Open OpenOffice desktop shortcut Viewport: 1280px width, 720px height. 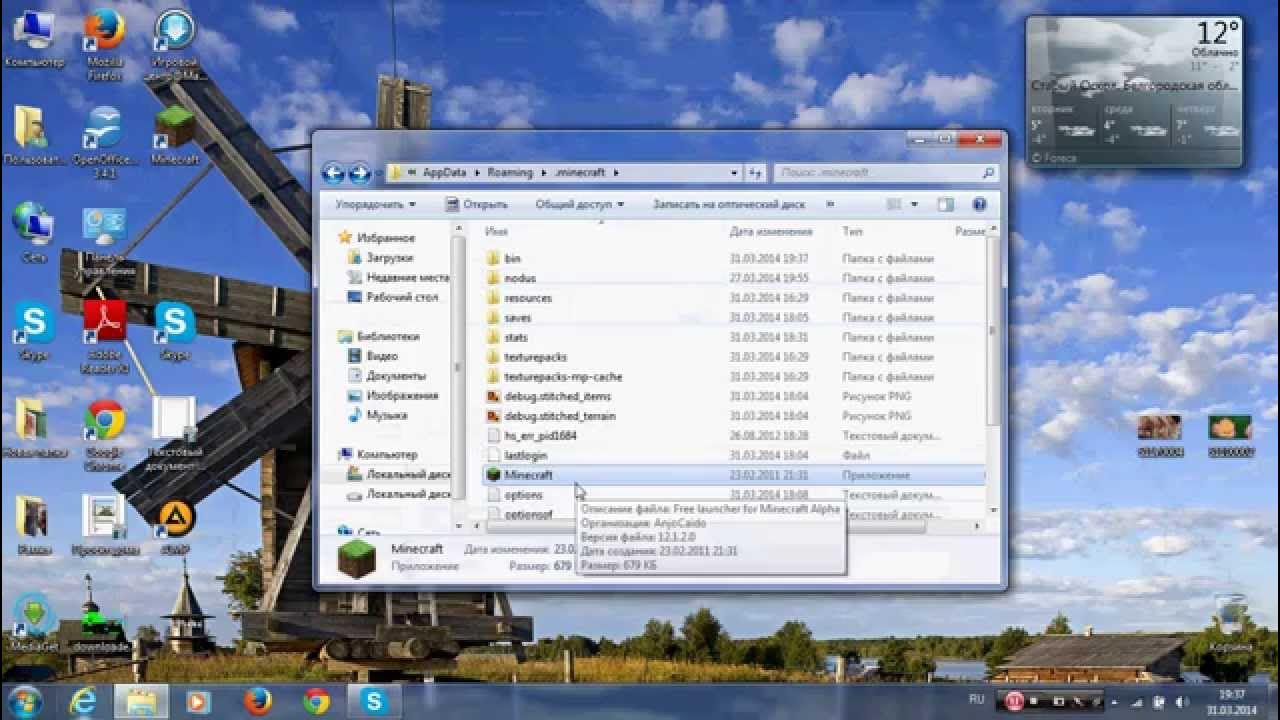click(x=104, y=141)
